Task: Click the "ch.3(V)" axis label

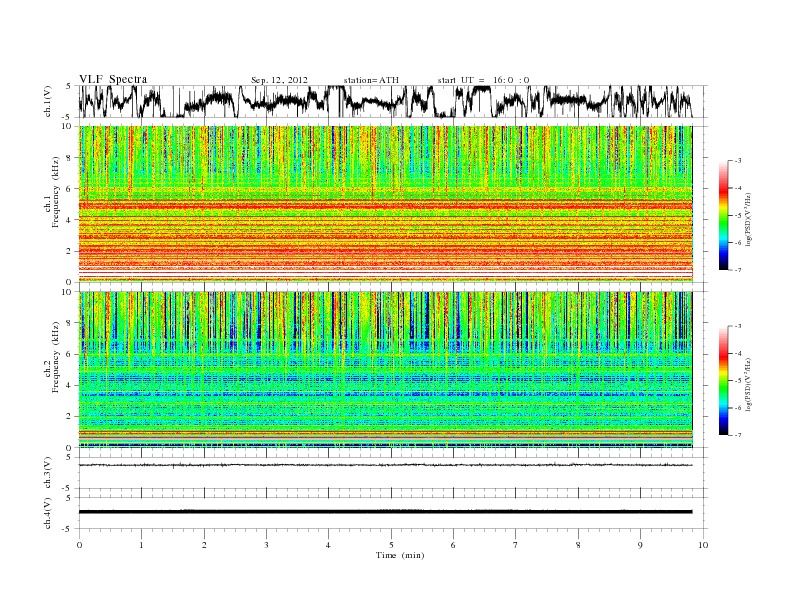Action: pos(47,473)
